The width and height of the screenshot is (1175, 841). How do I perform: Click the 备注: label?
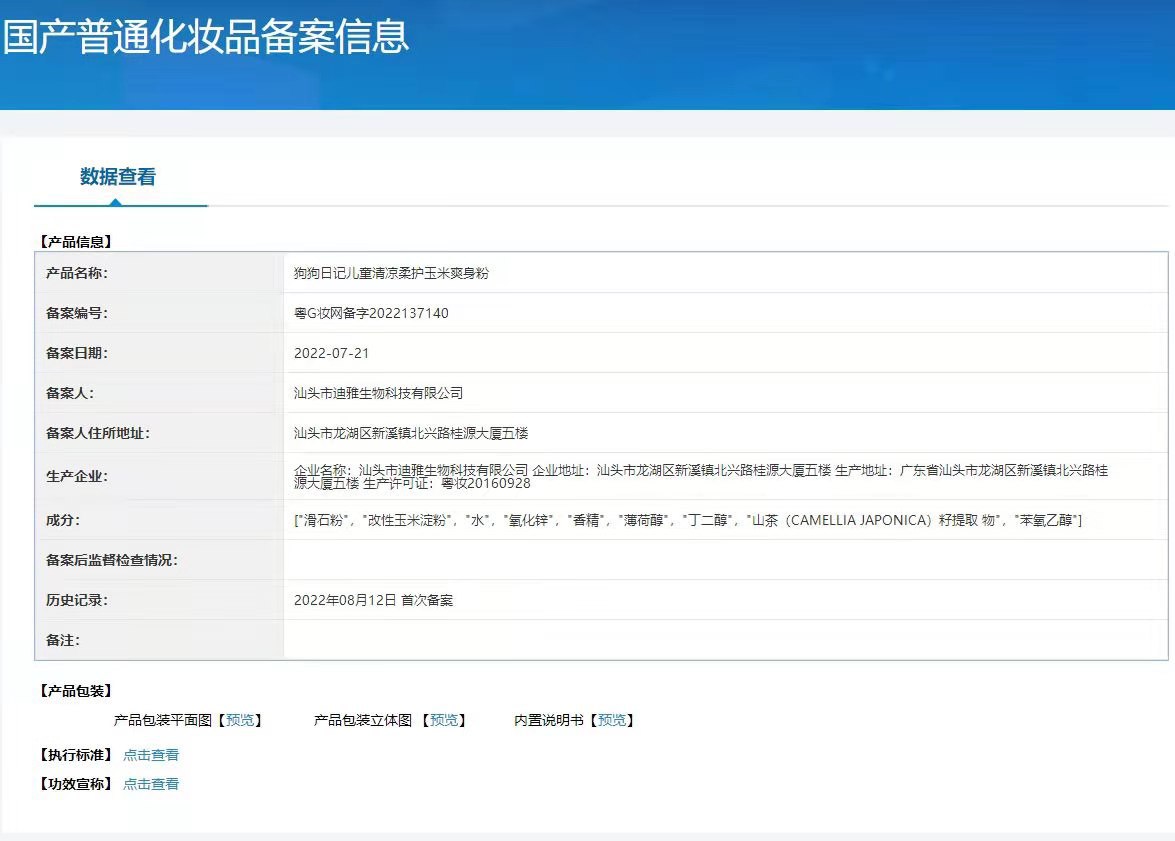[x=63, y=641]
